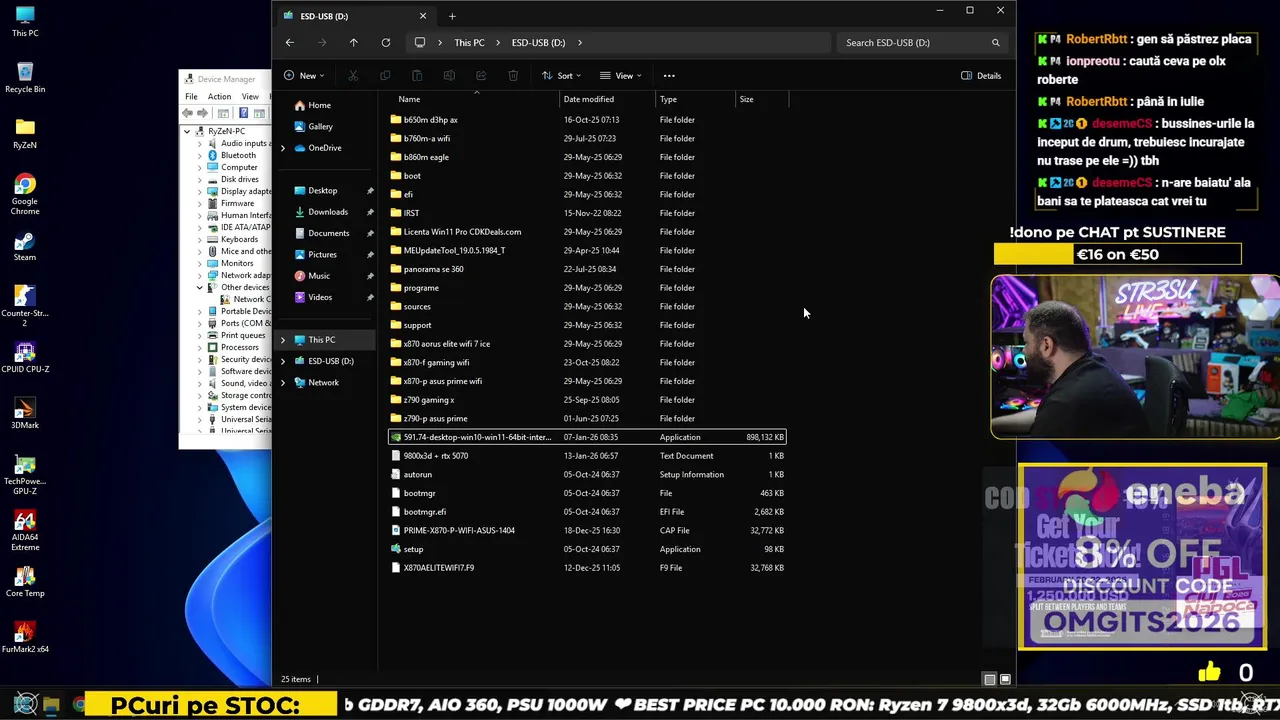Open the Action menu in Device Manager
The image size is (1280, 720).
pyautogui.click(x=219, y=97)
